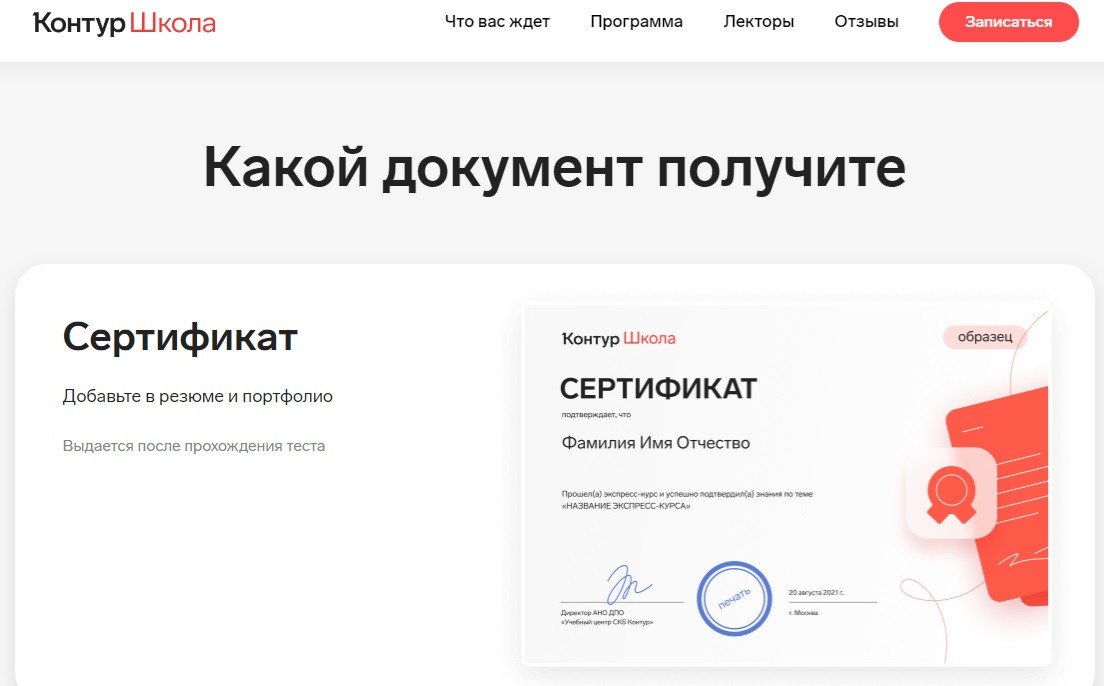Open the Контур Школа logo link
Screen dimensions: 1104x686
pyautogui.click(x=125, y=23)
